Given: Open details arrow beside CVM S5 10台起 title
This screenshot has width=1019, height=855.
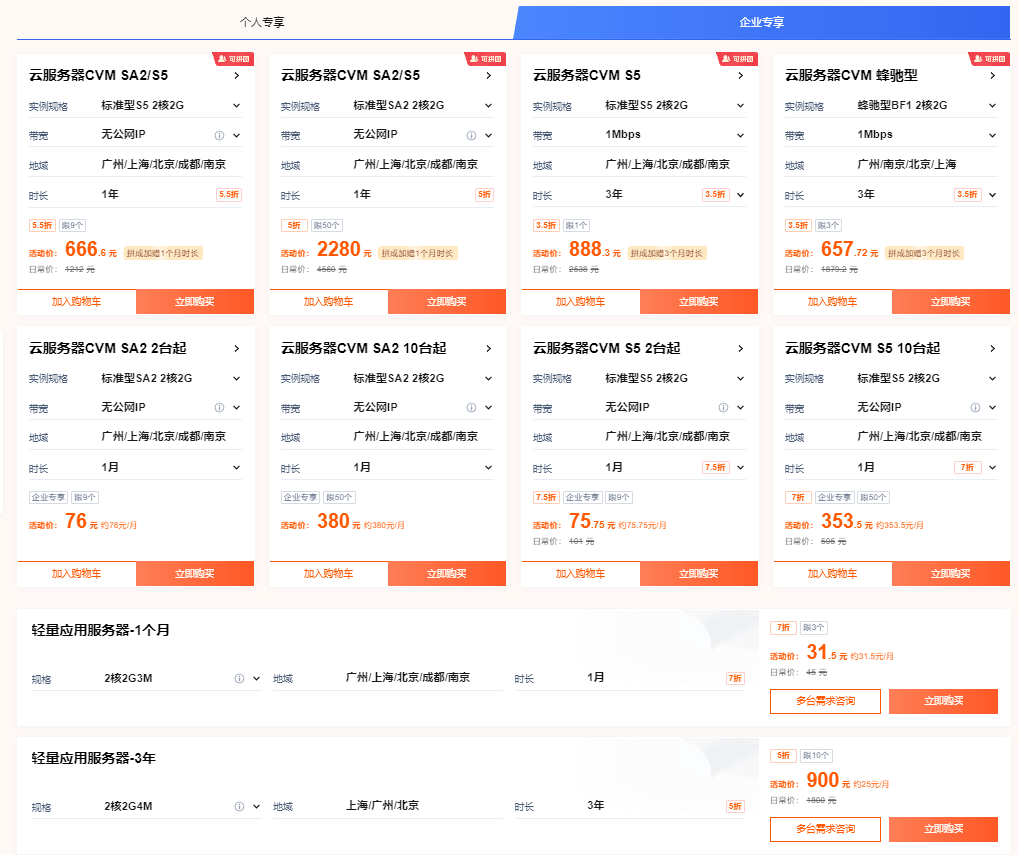Looking at the screenshot, I should [x=992, y=348].
